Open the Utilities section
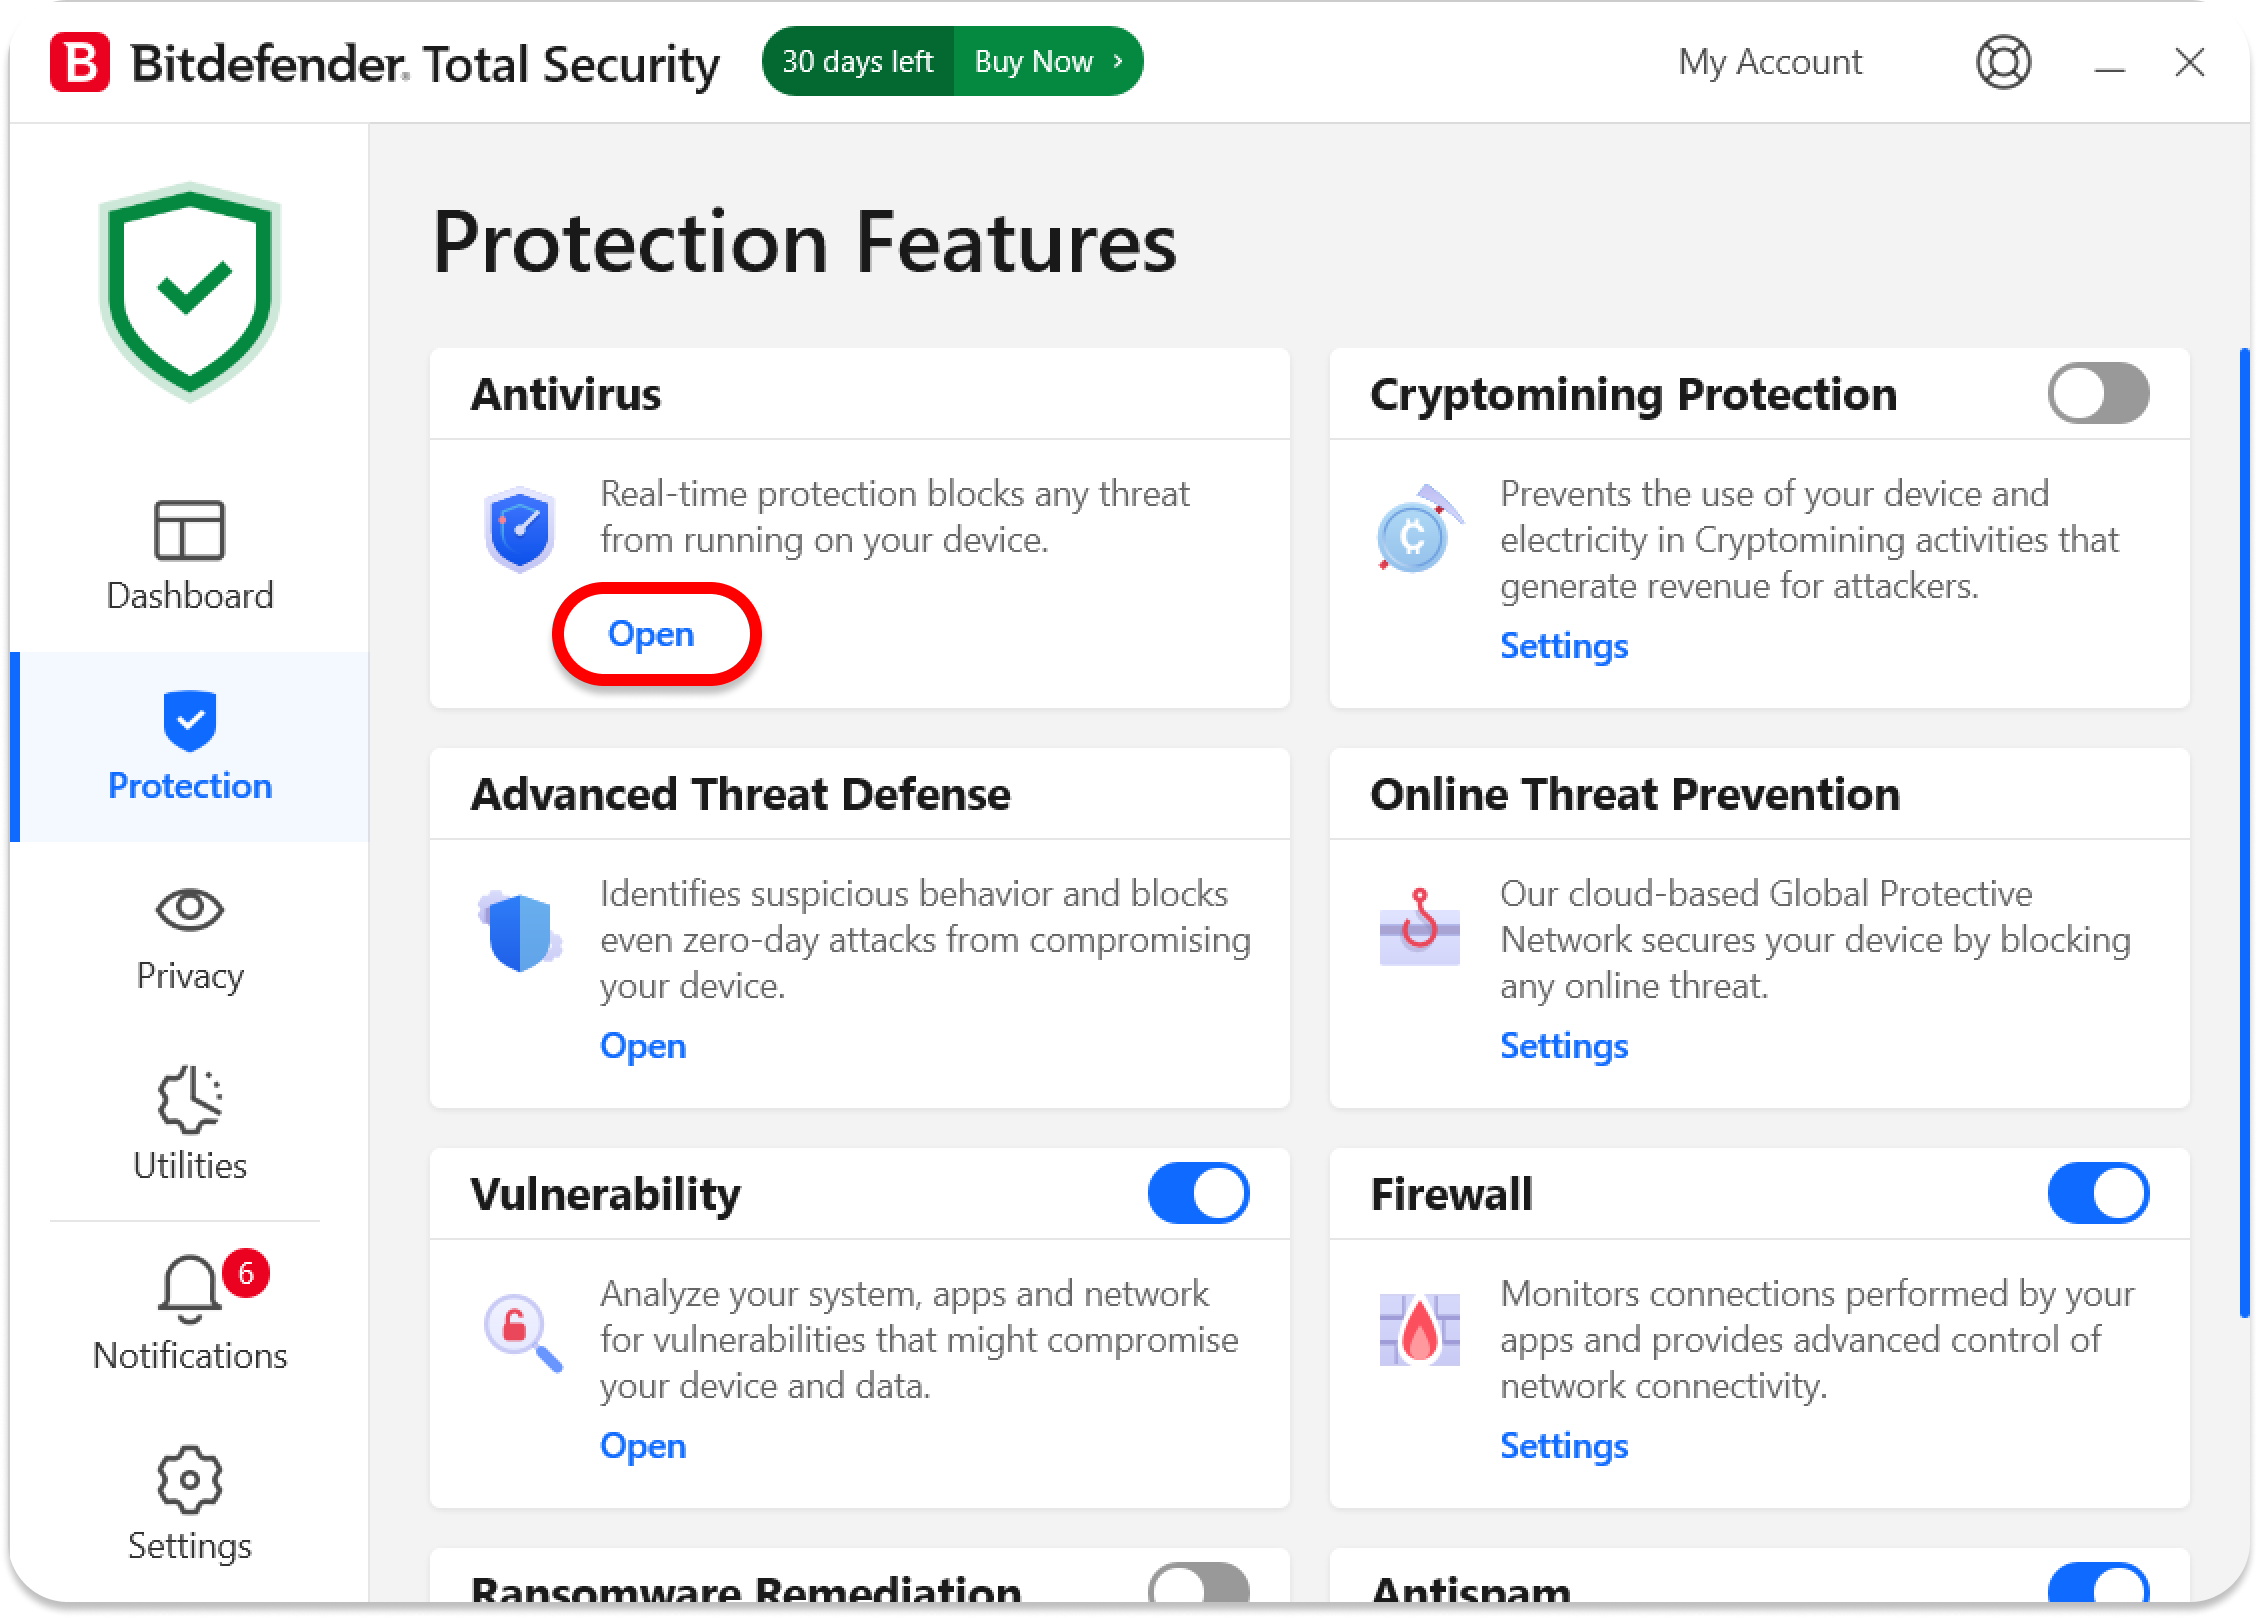2258x1618 pixels. point(190,1126)
